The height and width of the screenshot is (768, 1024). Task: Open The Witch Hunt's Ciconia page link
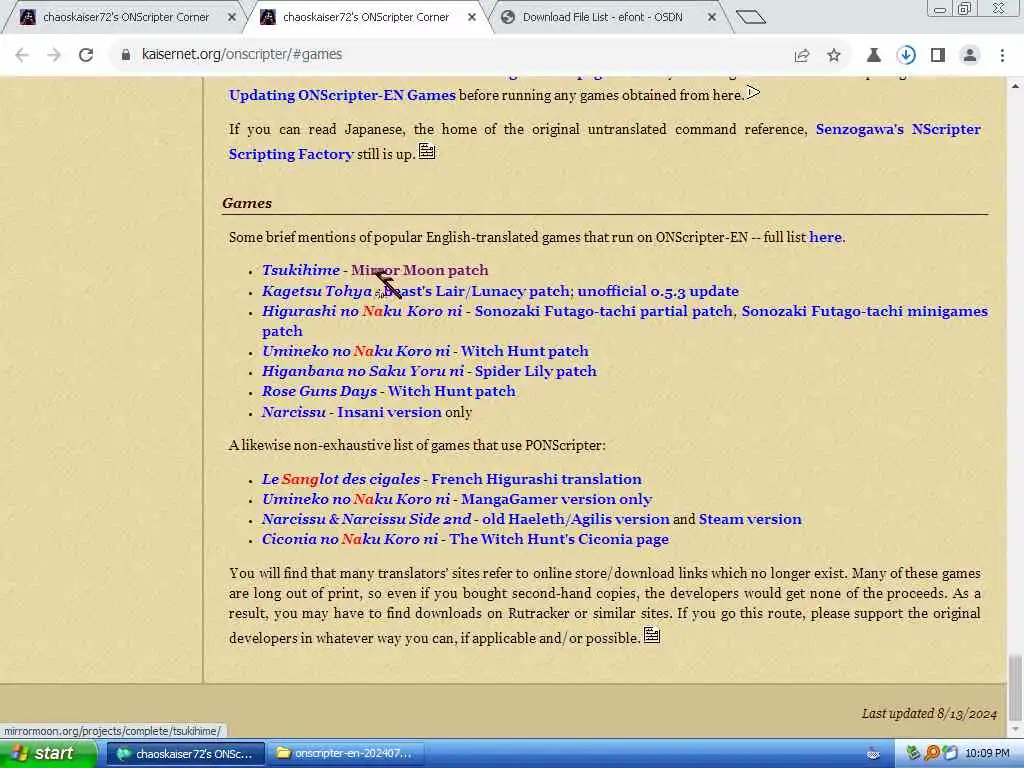pyautogui.click(x=559, y=539)
